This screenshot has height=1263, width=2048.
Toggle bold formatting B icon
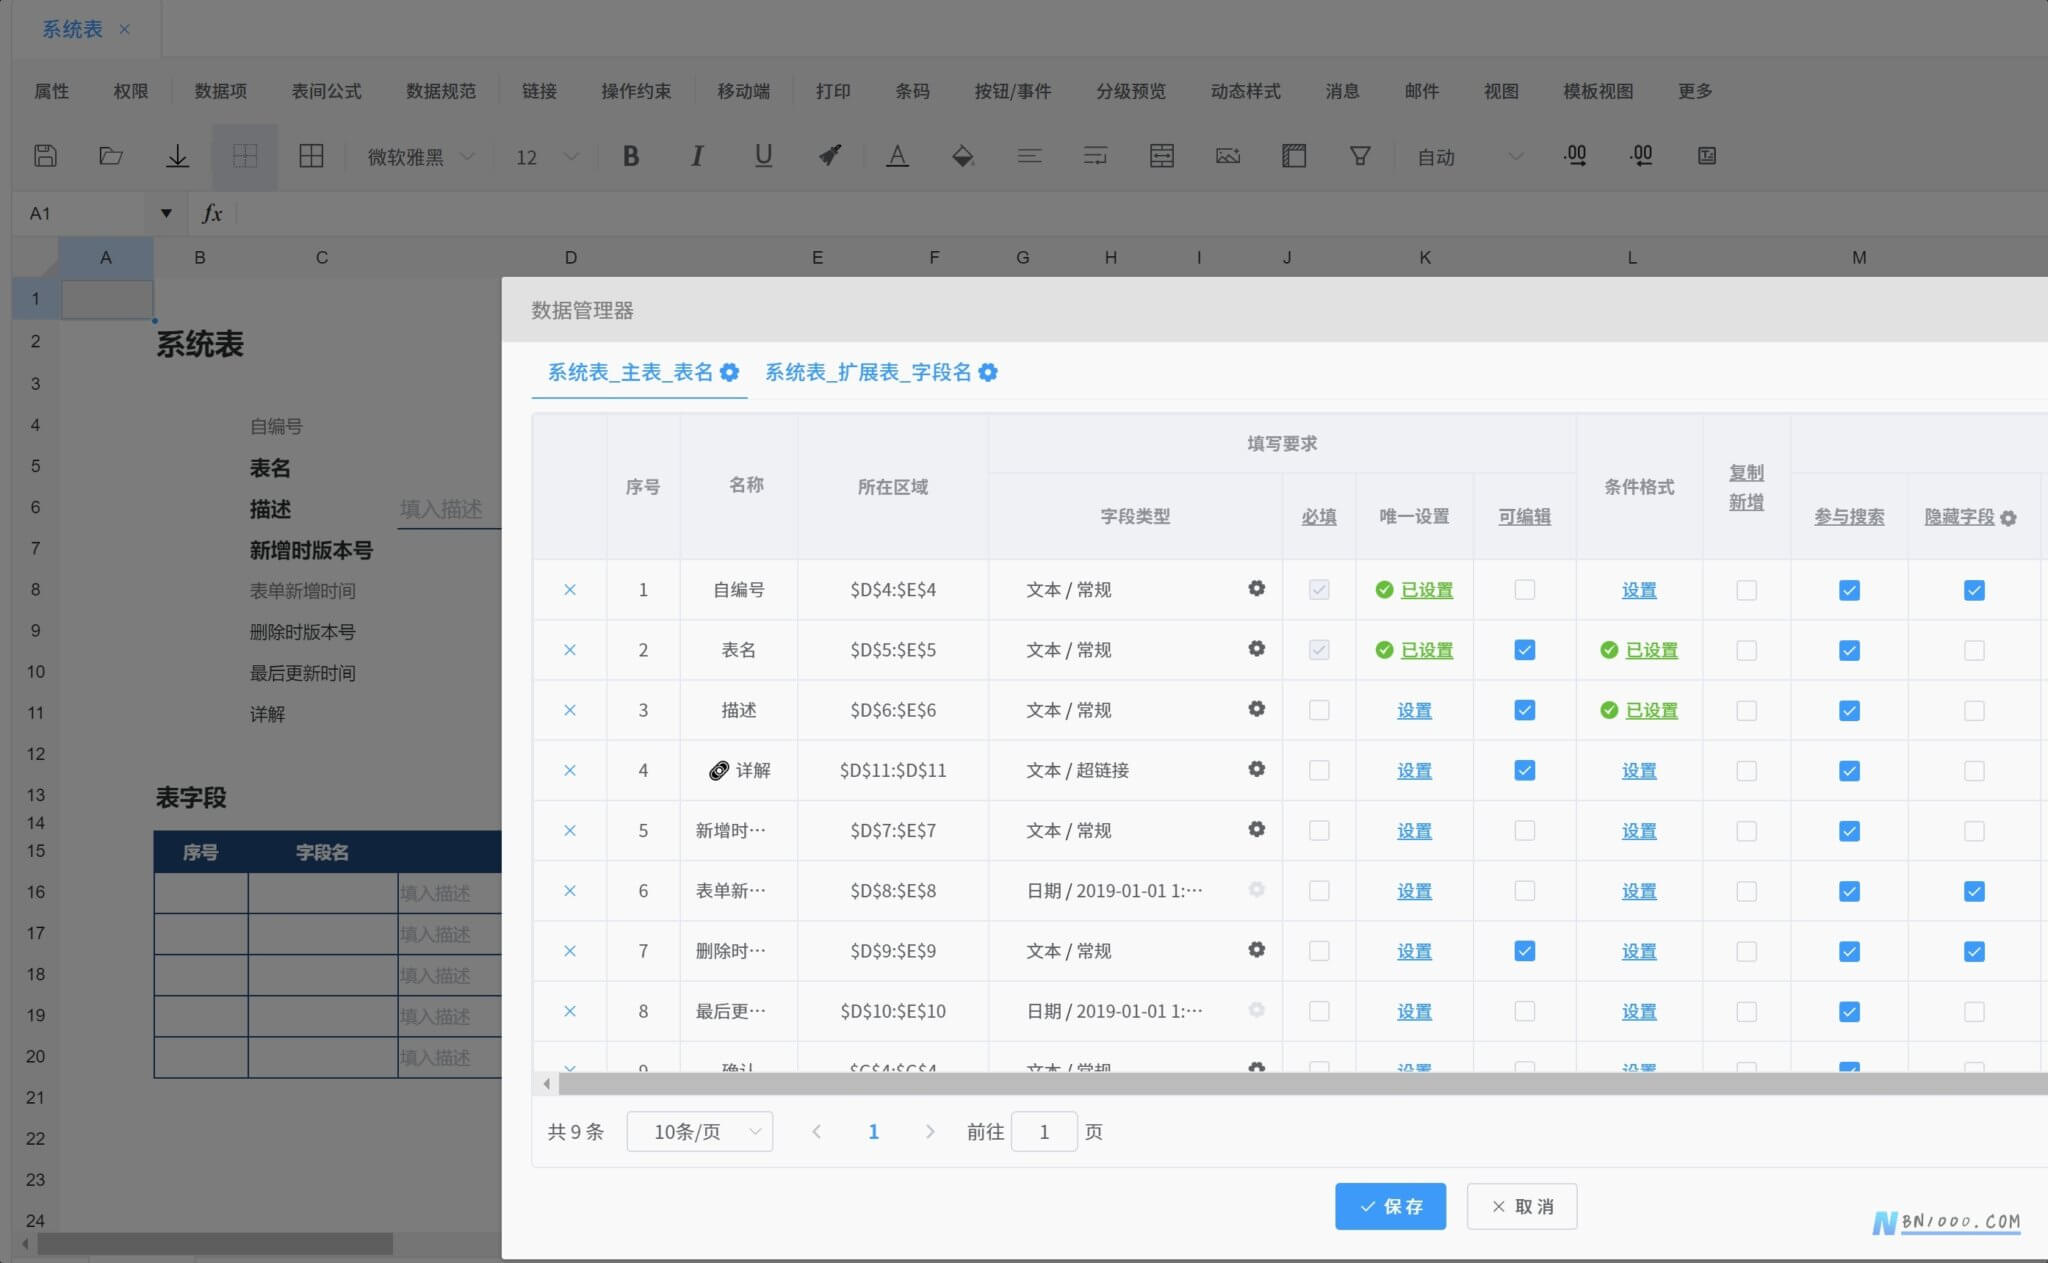pos(631,156)
